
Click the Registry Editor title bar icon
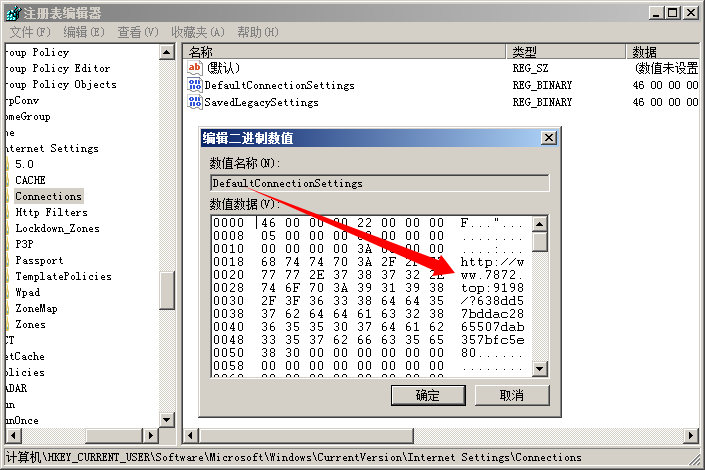point(10,12)
